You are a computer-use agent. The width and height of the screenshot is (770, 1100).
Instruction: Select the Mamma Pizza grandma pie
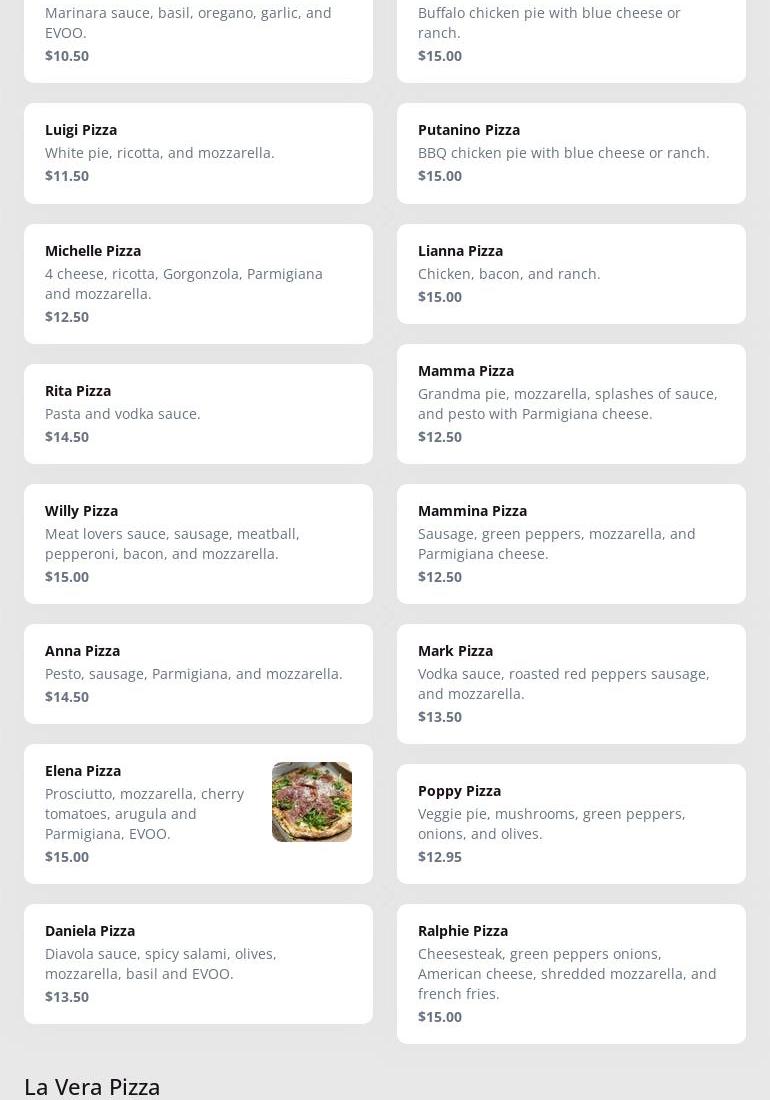571,403
